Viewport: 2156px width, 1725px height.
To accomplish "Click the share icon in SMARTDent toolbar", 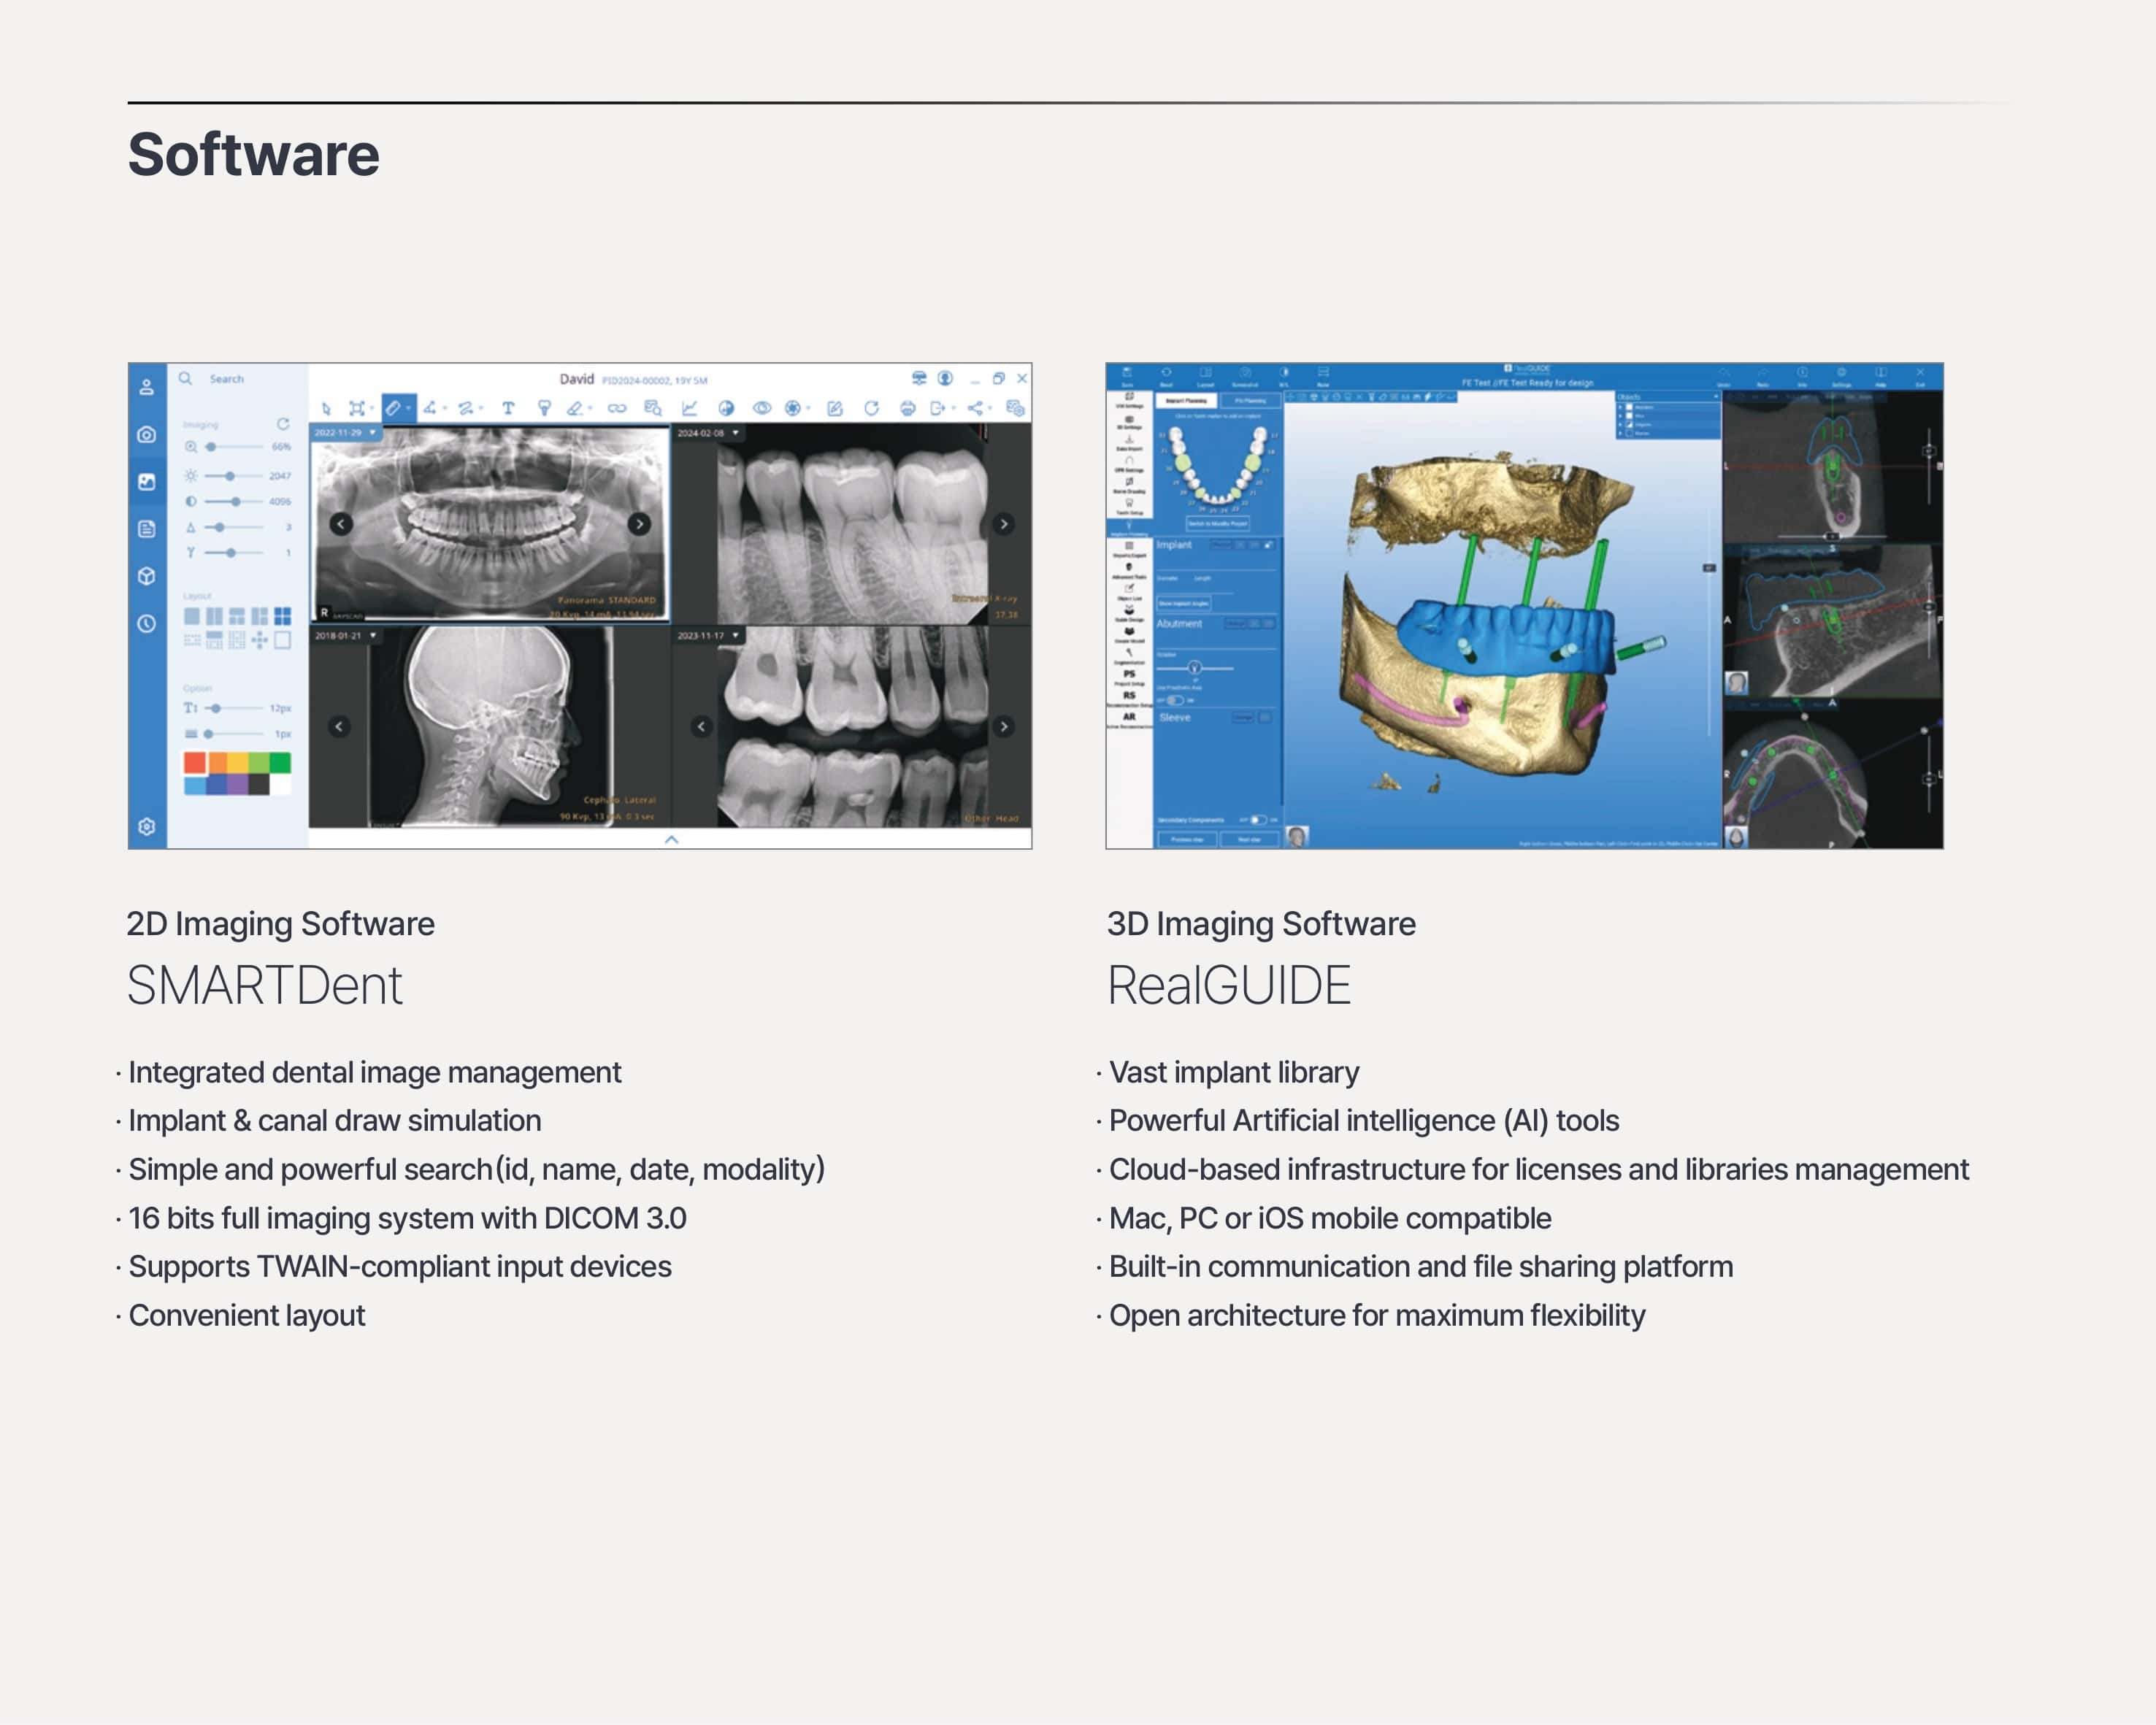I will coord(975,409).
